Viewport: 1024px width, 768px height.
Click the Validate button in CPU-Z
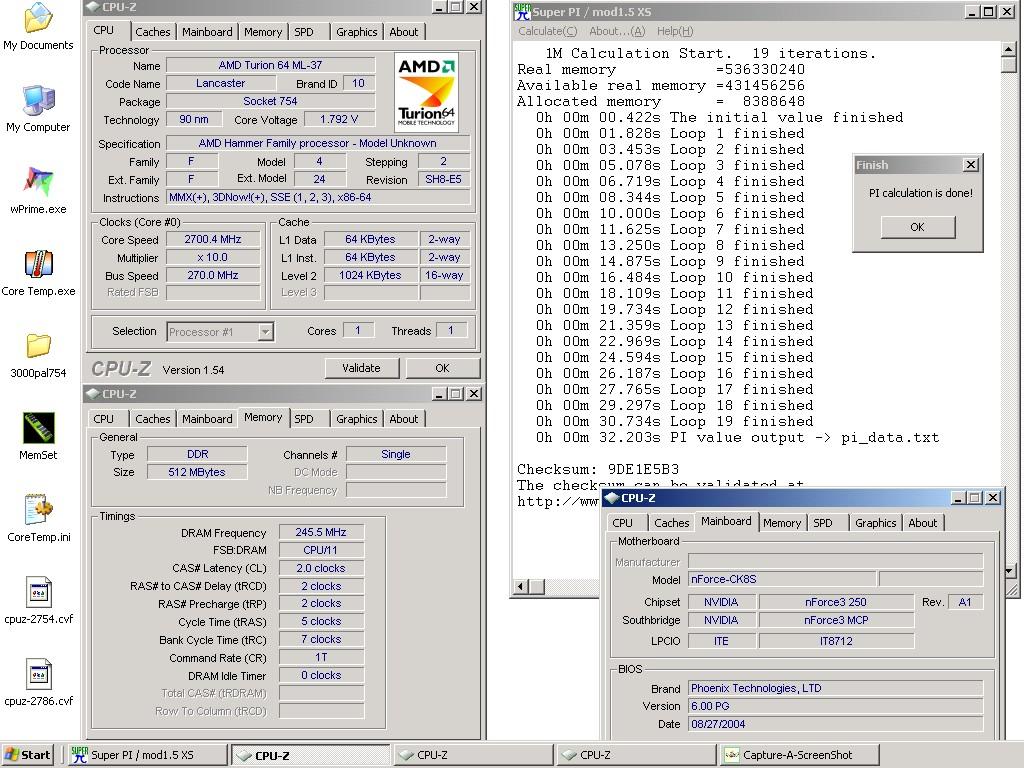pos(361,368)
